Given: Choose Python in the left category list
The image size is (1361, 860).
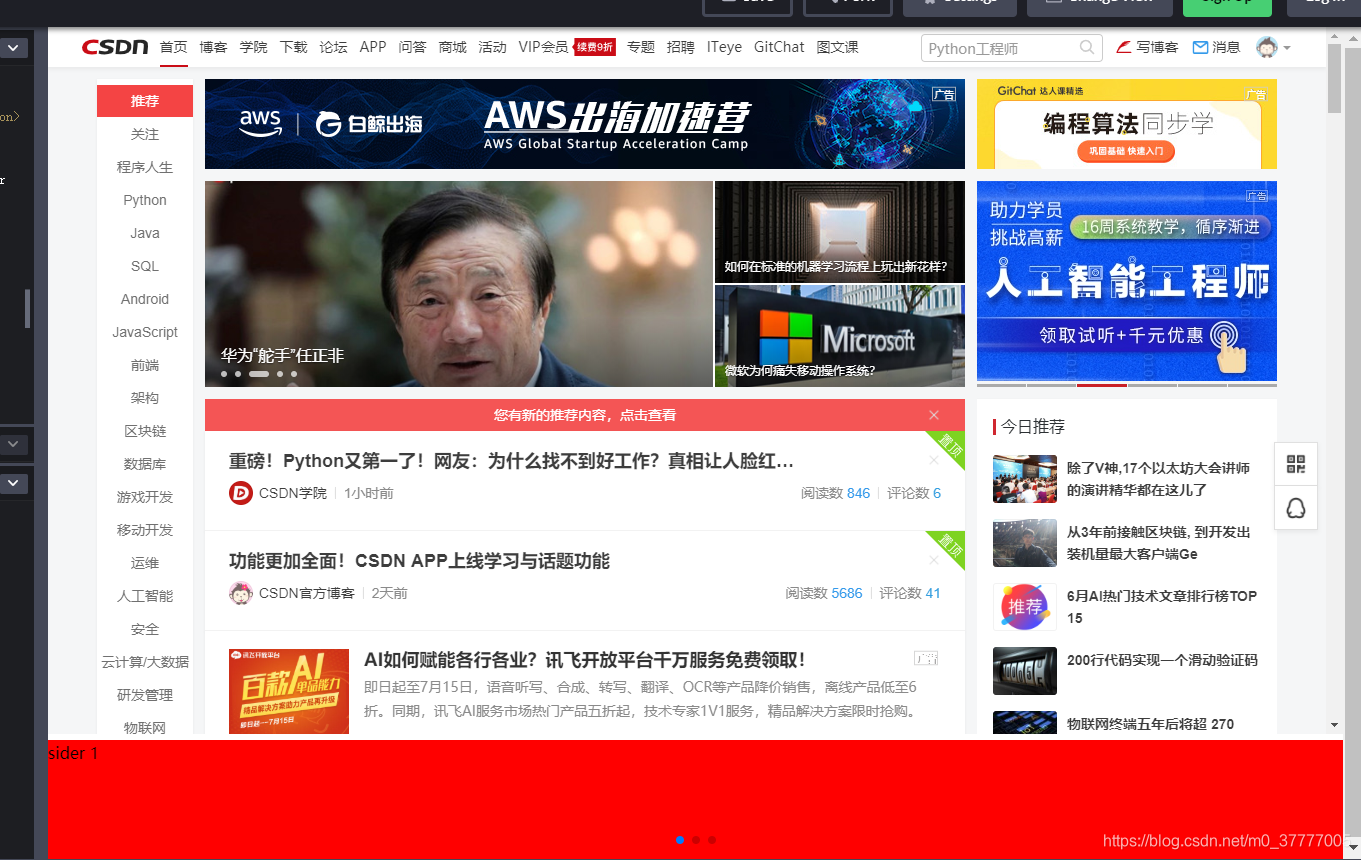Looking at the screenshot, I should pos(145,200).
